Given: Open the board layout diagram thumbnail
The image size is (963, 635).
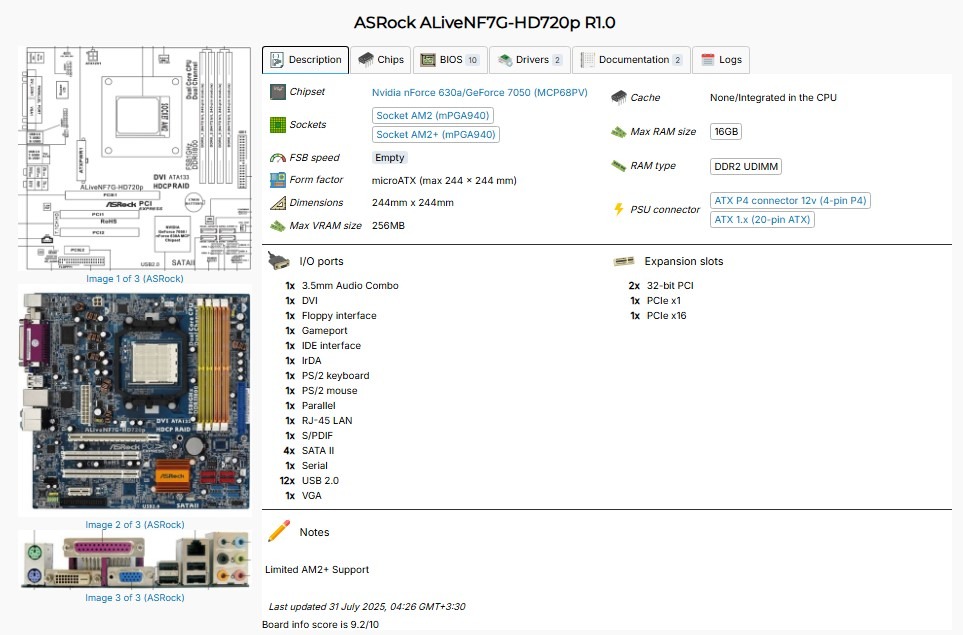Looking at the screenshot, I should pyautogui.click(x=135, y=158).
